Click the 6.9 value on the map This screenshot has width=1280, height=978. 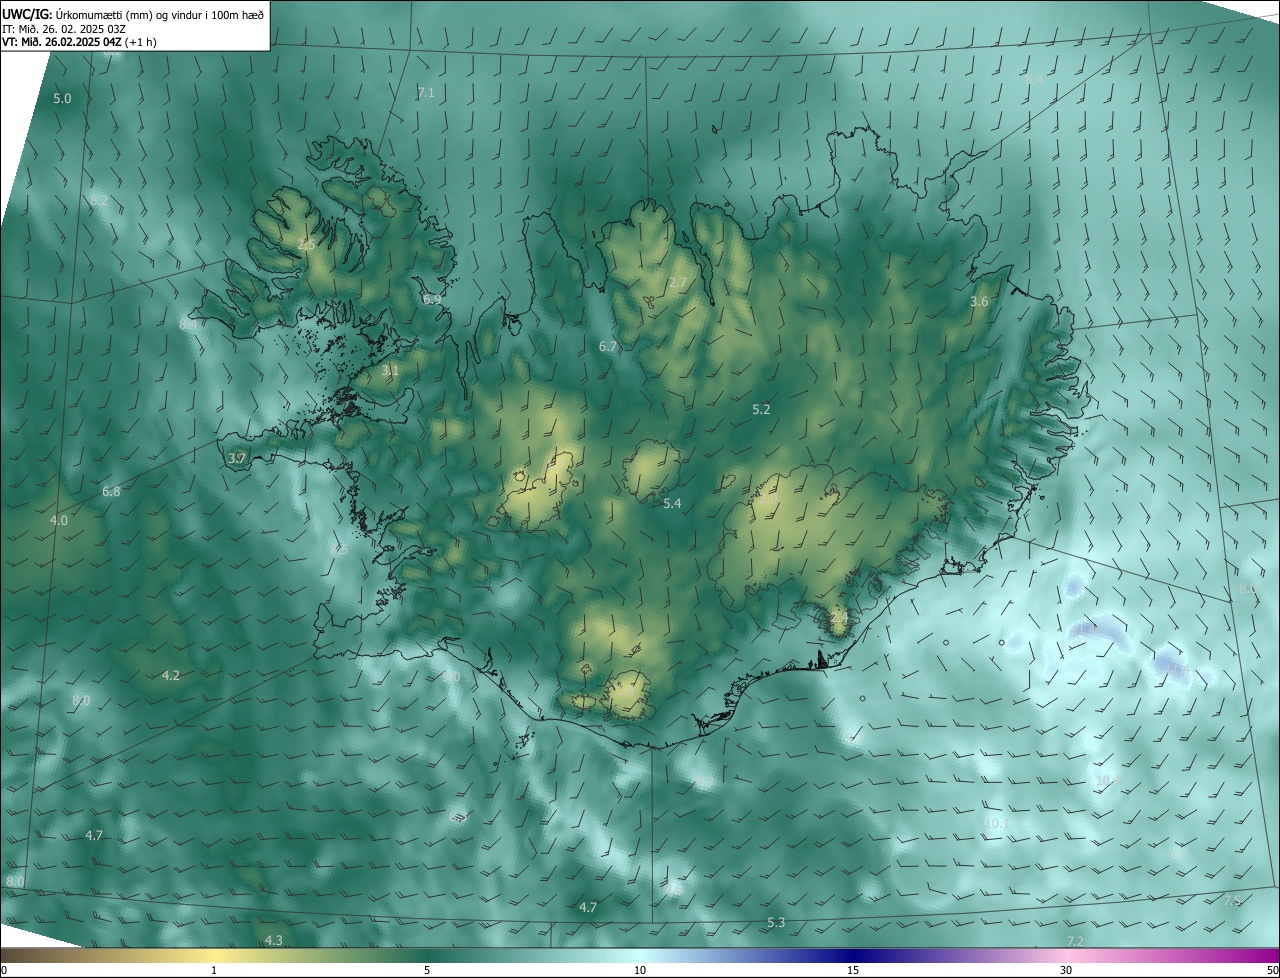tap(432, 299)
